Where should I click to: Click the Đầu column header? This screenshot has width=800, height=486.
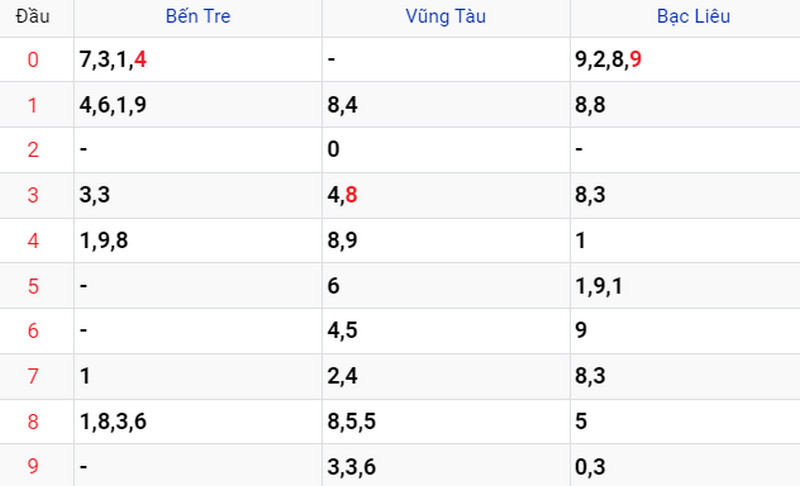[x=33, y=16]
